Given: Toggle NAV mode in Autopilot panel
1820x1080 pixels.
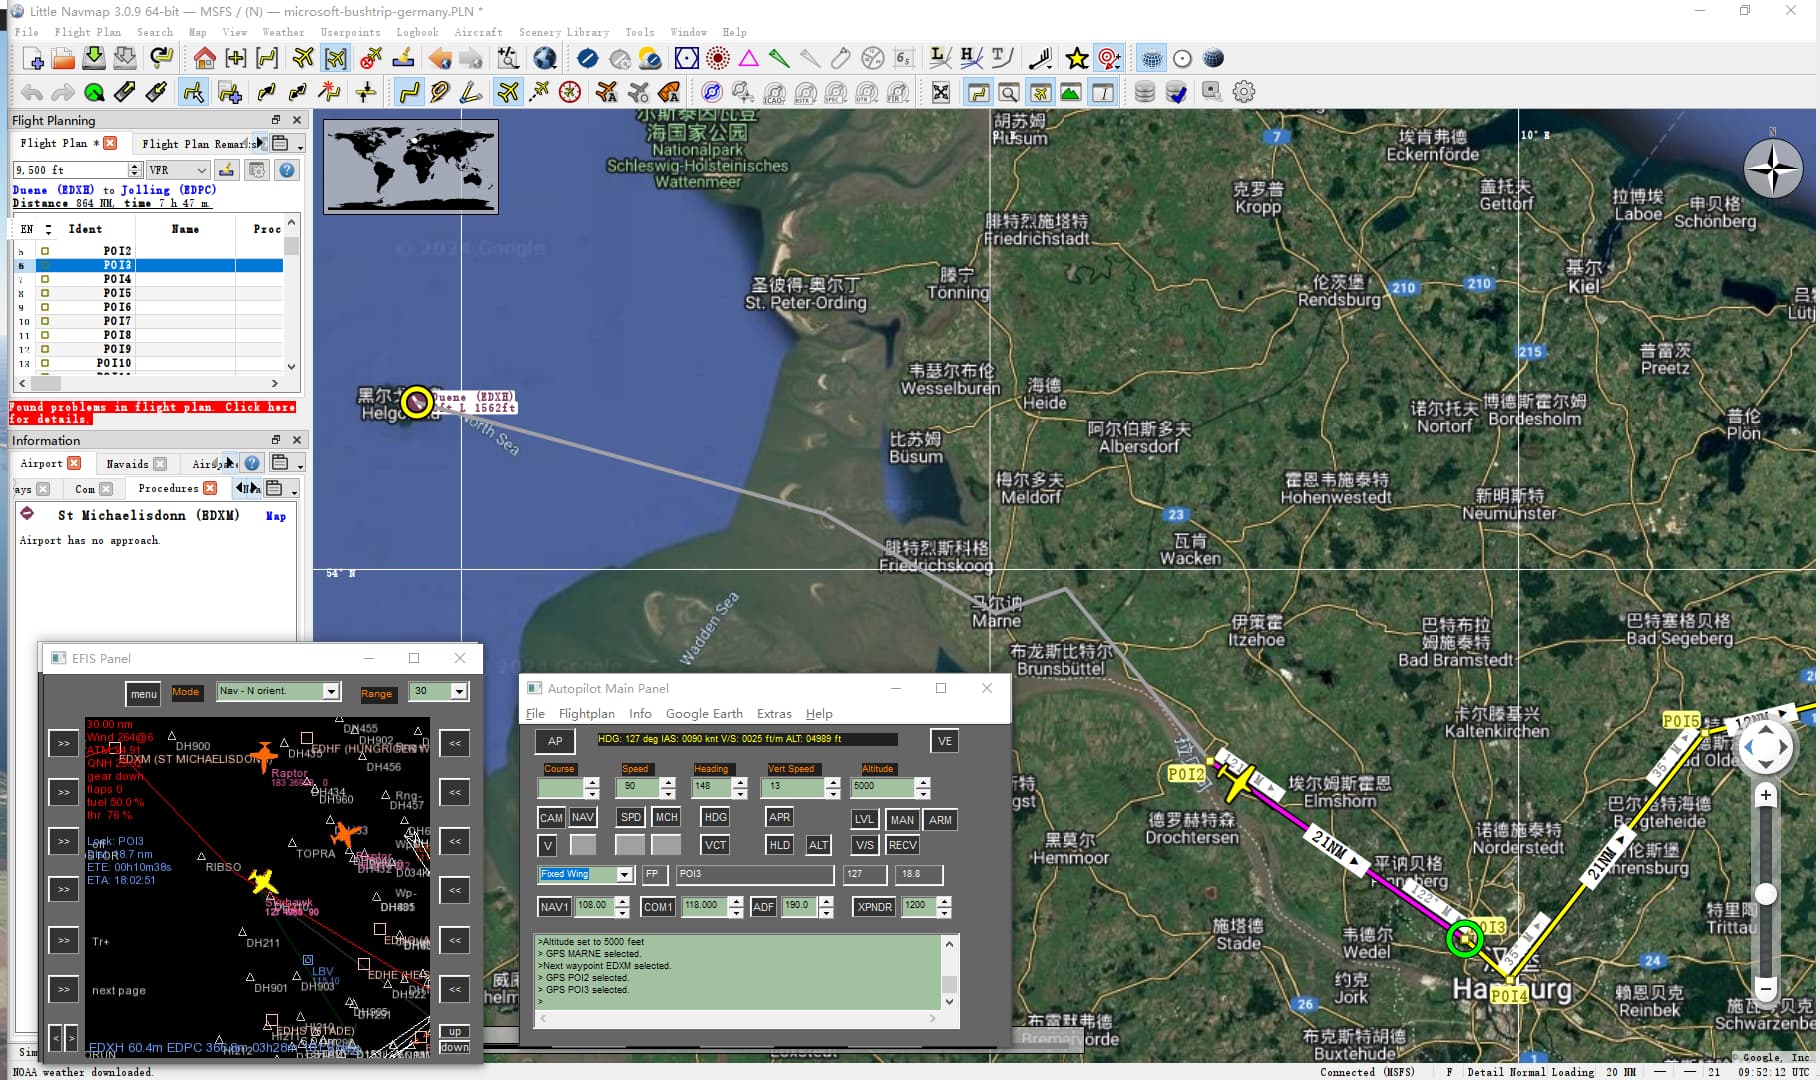Looking at the screenshot, I should point(583,817).
